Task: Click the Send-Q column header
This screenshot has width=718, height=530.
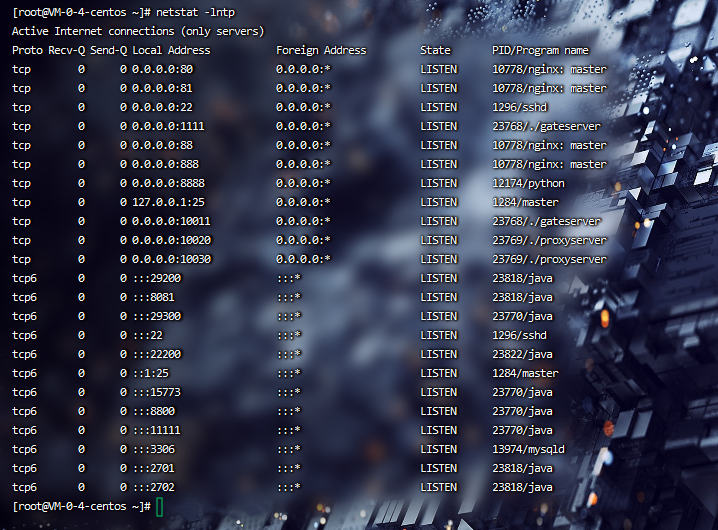Action: [108, 50]
